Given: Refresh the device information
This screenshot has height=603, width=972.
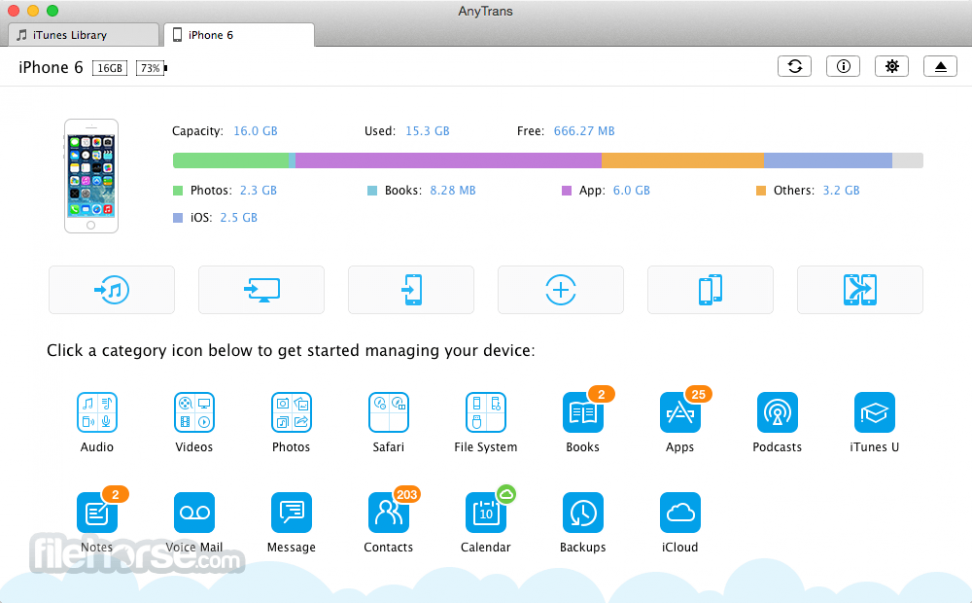Looking at the screenshot, I should coord(794,65).
